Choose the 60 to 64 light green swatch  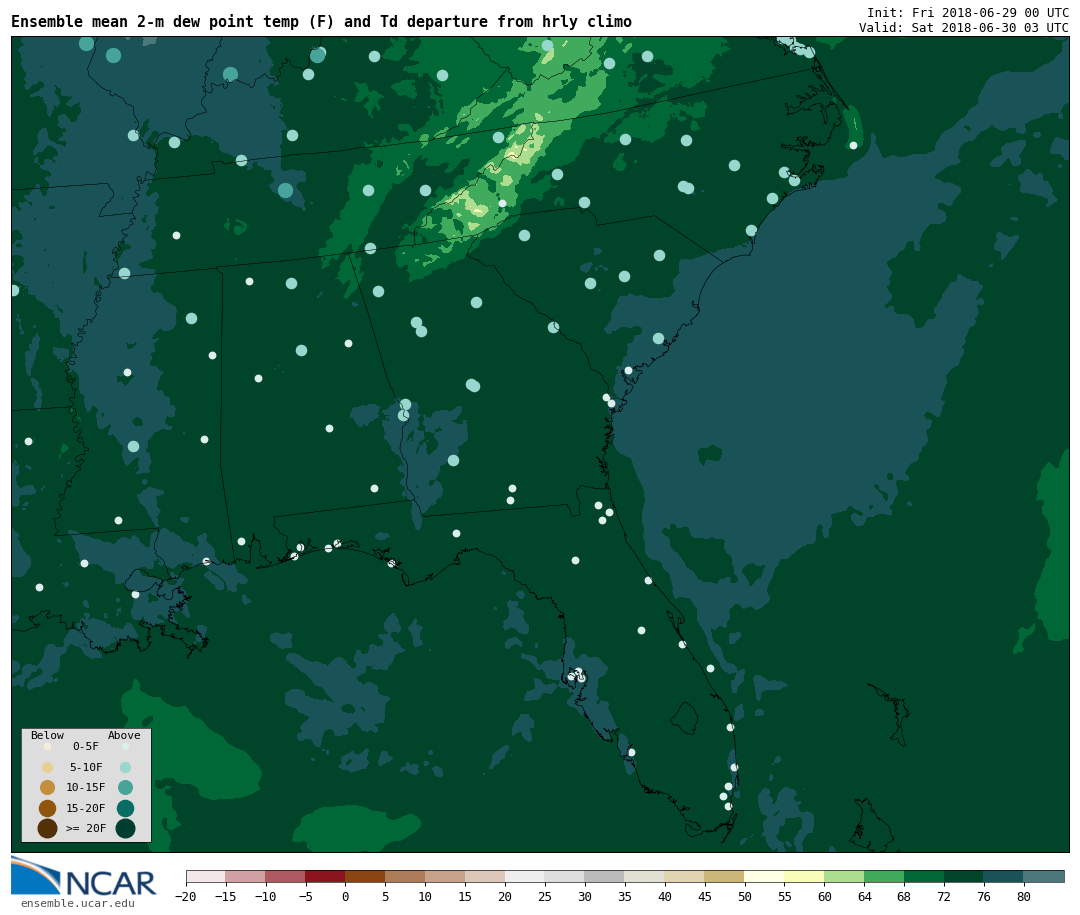click(844, 876)
